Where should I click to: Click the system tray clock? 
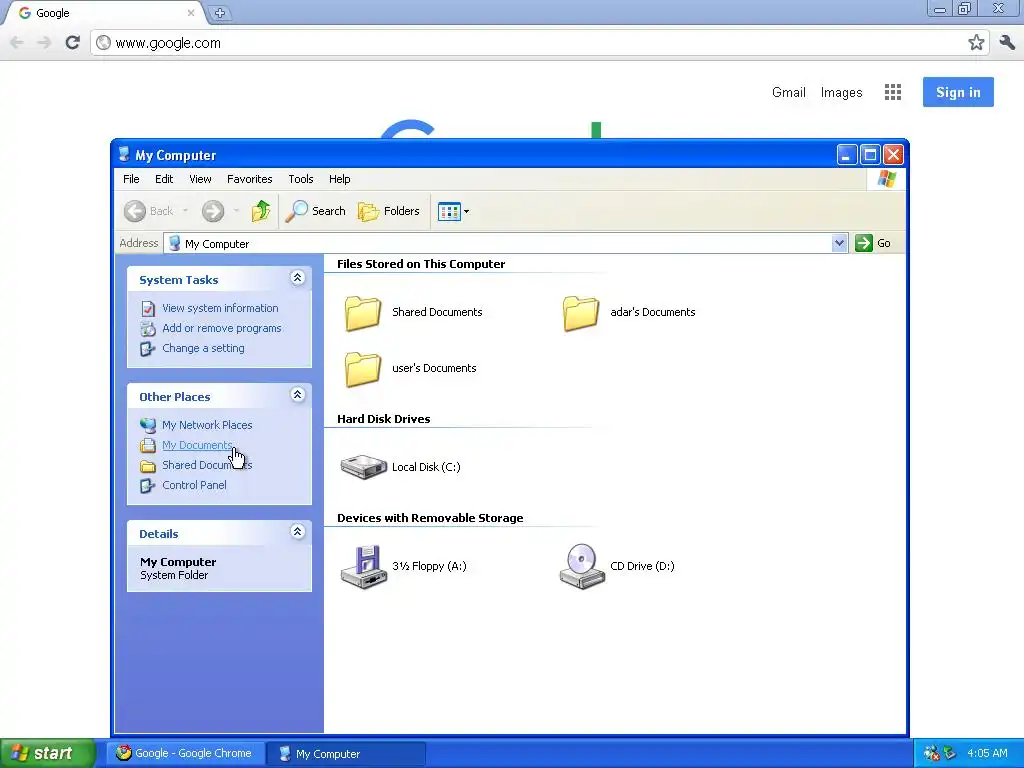coord(987,754)
